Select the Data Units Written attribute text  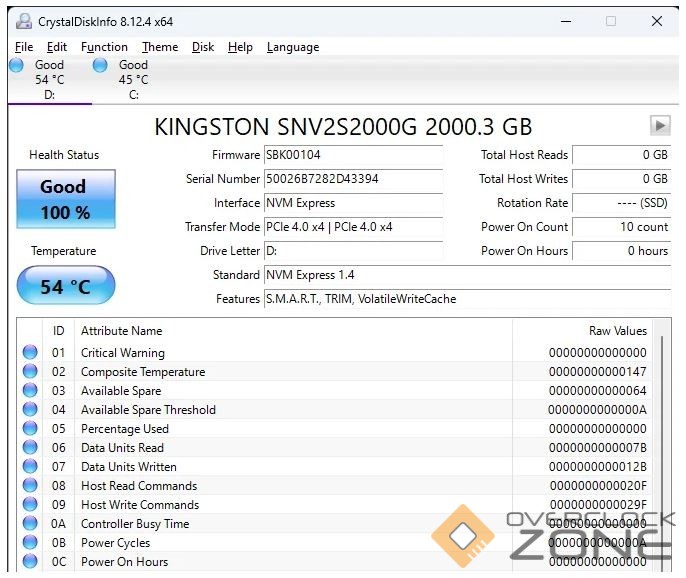129,467
